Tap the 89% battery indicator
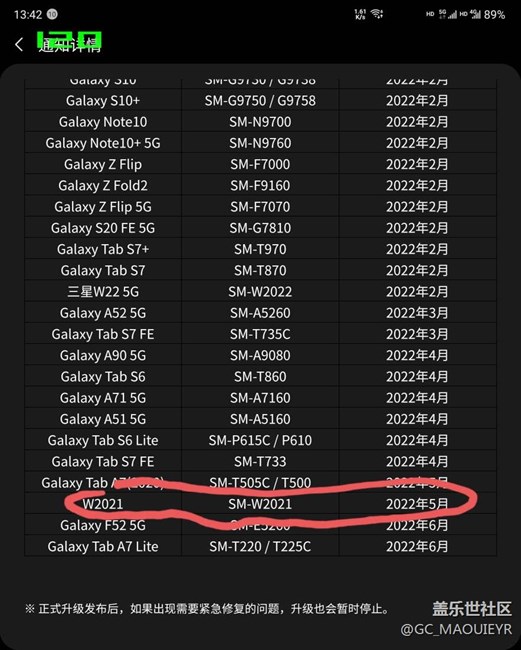 coord(494,15)
